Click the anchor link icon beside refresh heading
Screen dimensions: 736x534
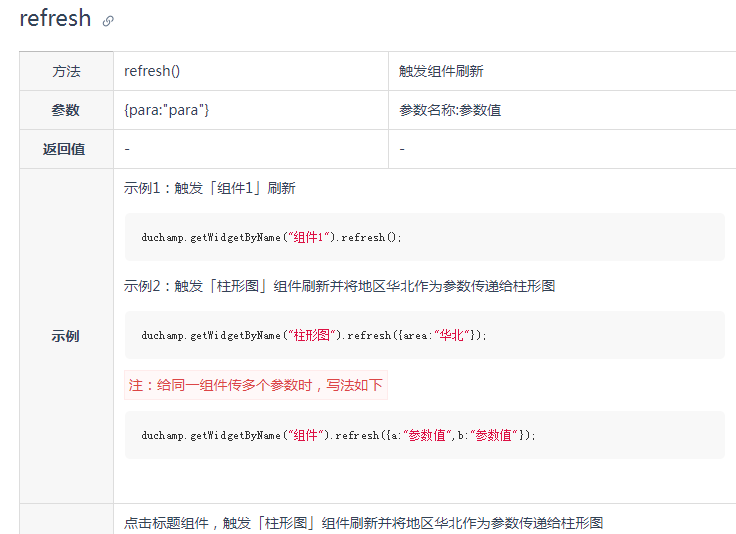point(108,21)
